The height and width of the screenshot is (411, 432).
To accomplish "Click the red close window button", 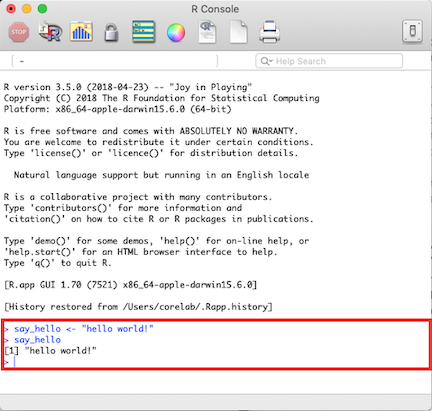I will point(11,9).
